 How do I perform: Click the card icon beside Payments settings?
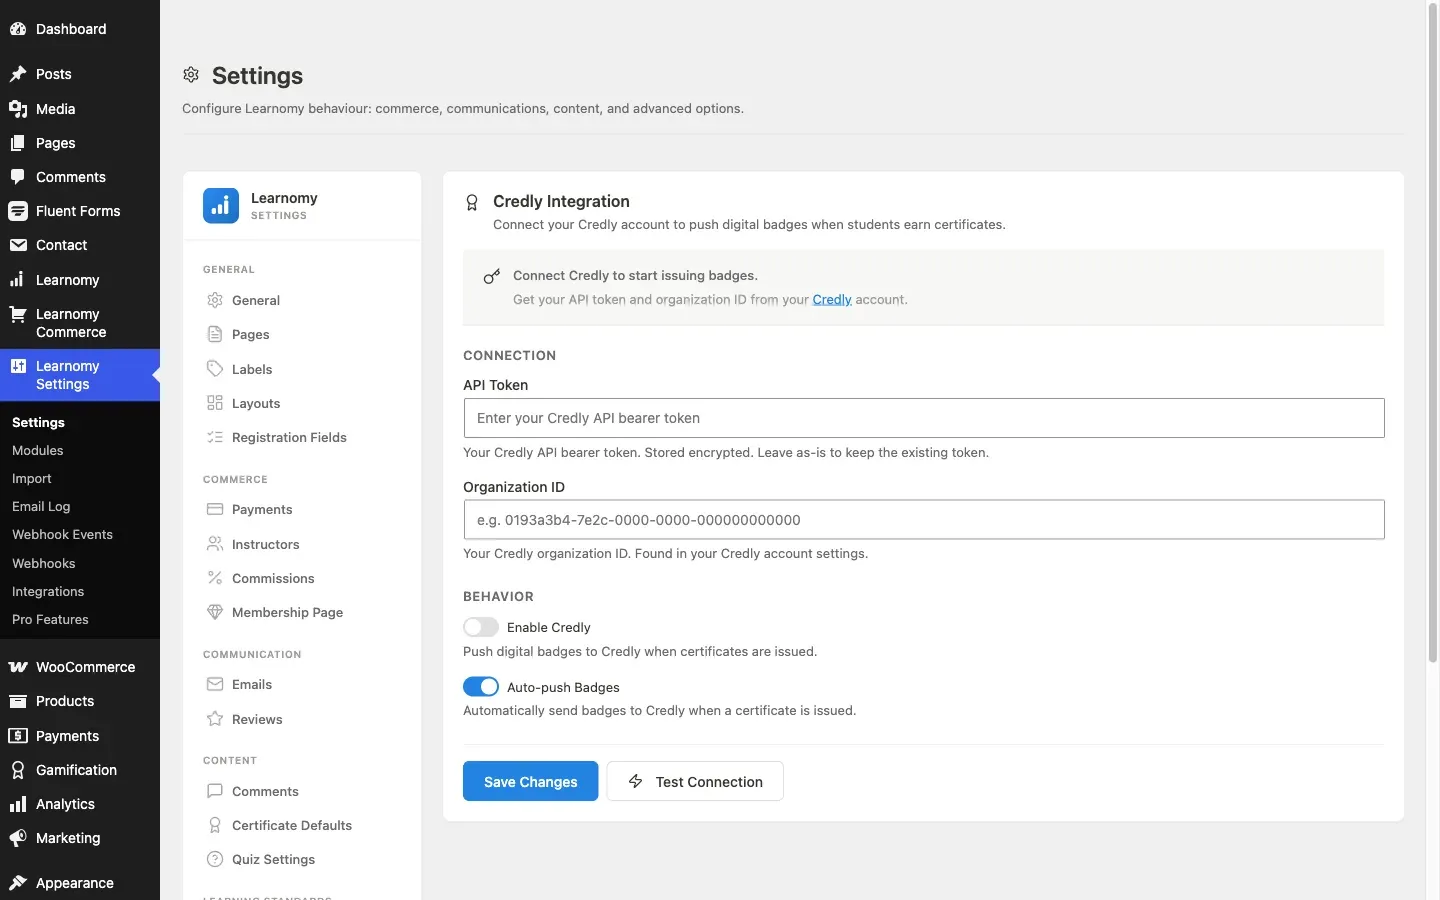pyautogui.click(x=215, y=509)
